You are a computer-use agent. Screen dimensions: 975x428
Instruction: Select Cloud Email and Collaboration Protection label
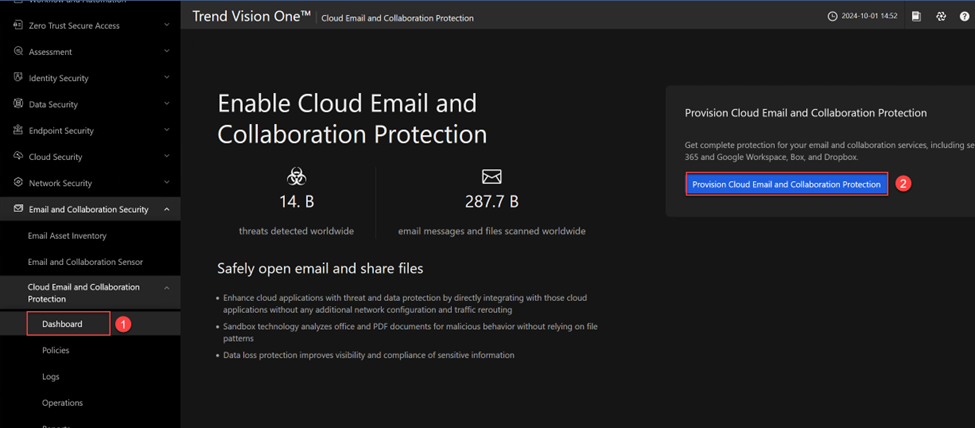click(x=84, y=293)
